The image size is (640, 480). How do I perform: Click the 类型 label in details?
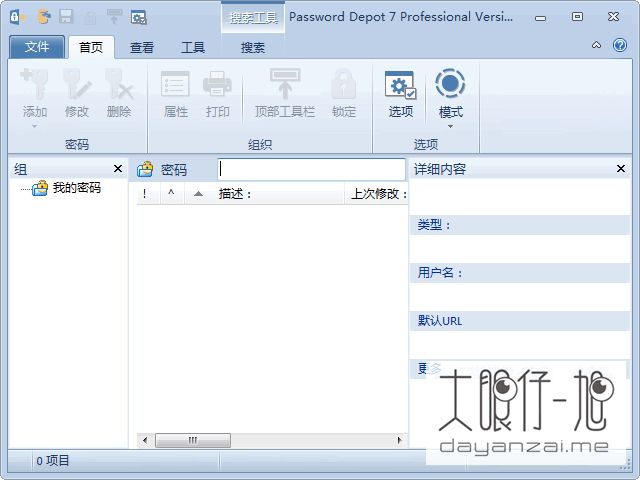point(433,225)
